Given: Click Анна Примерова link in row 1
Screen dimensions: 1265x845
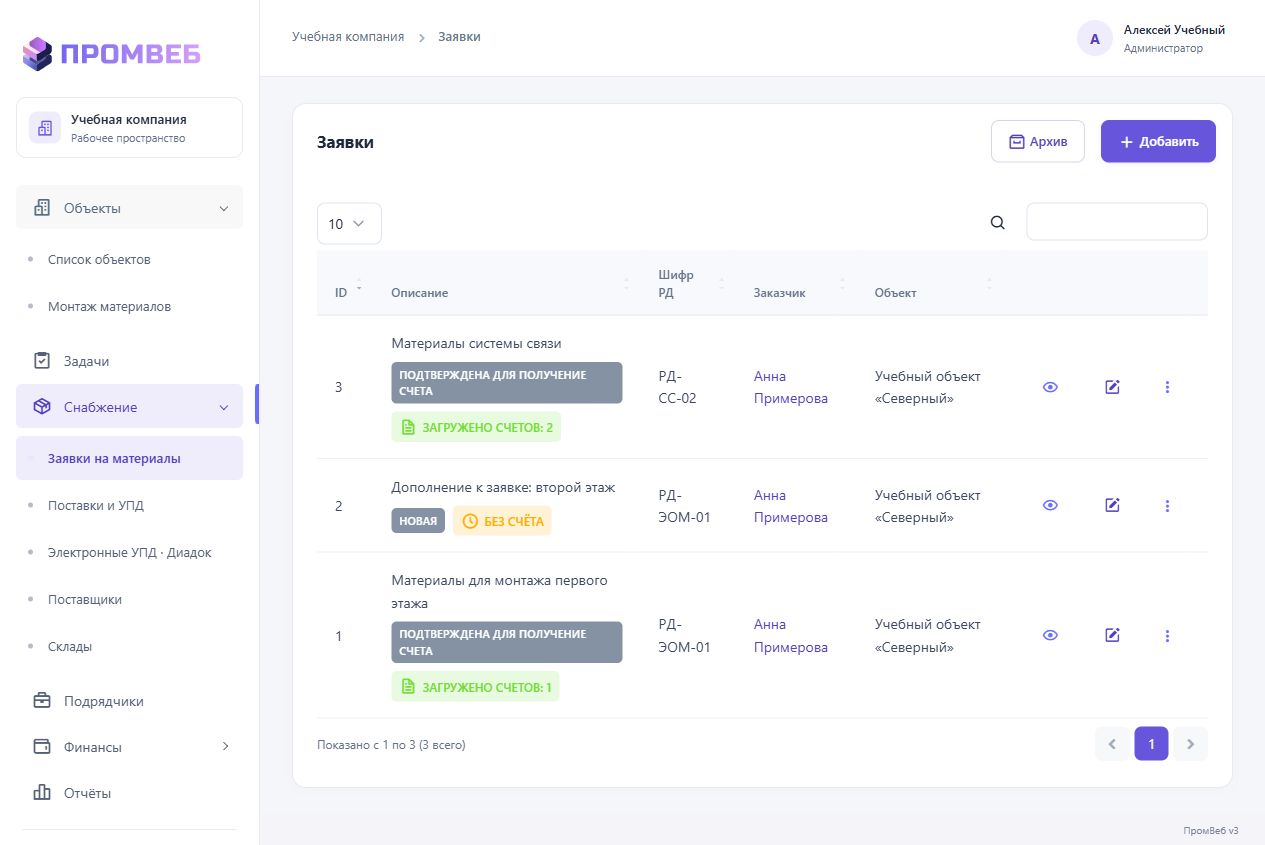Looking at the screenshot, I should 790,635.
